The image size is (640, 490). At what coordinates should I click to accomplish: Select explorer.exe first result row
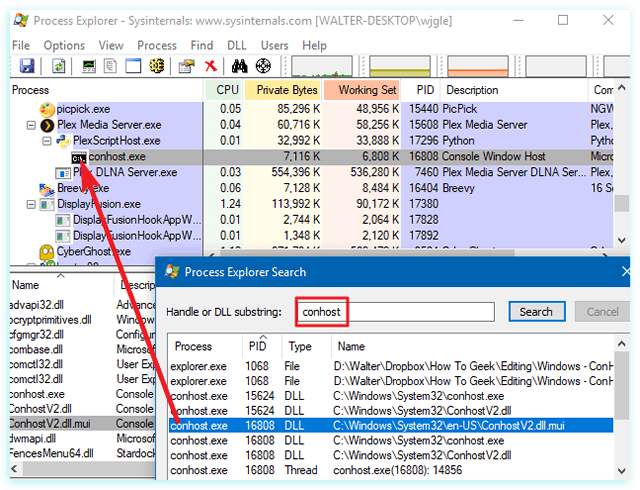pyautogui.click(x=391, y=366)
